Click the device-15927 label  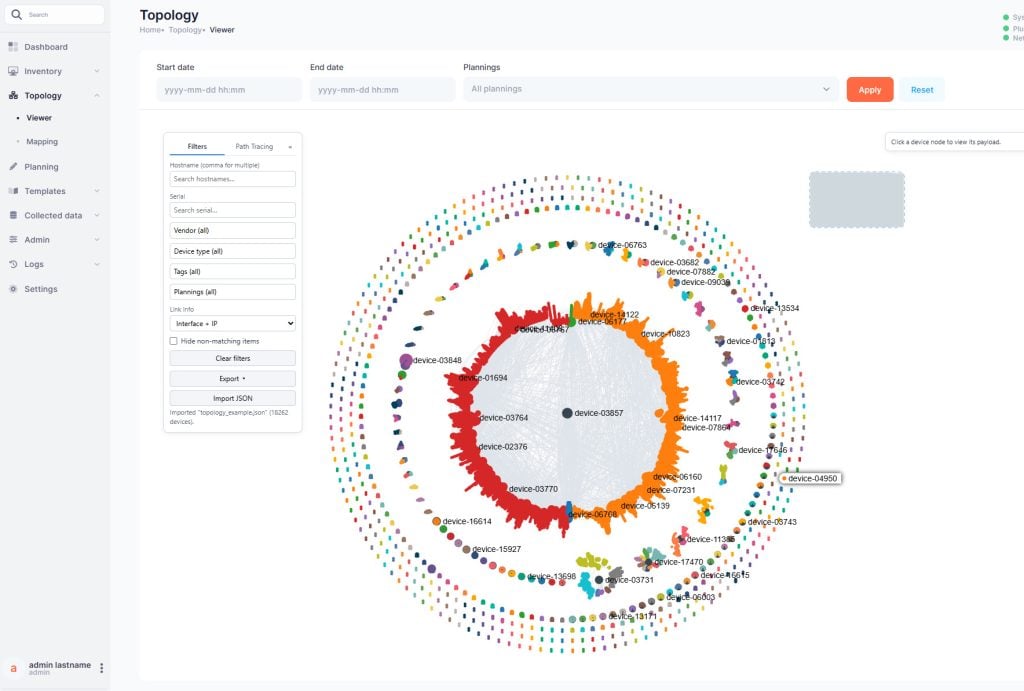click(x=496, y=549)
